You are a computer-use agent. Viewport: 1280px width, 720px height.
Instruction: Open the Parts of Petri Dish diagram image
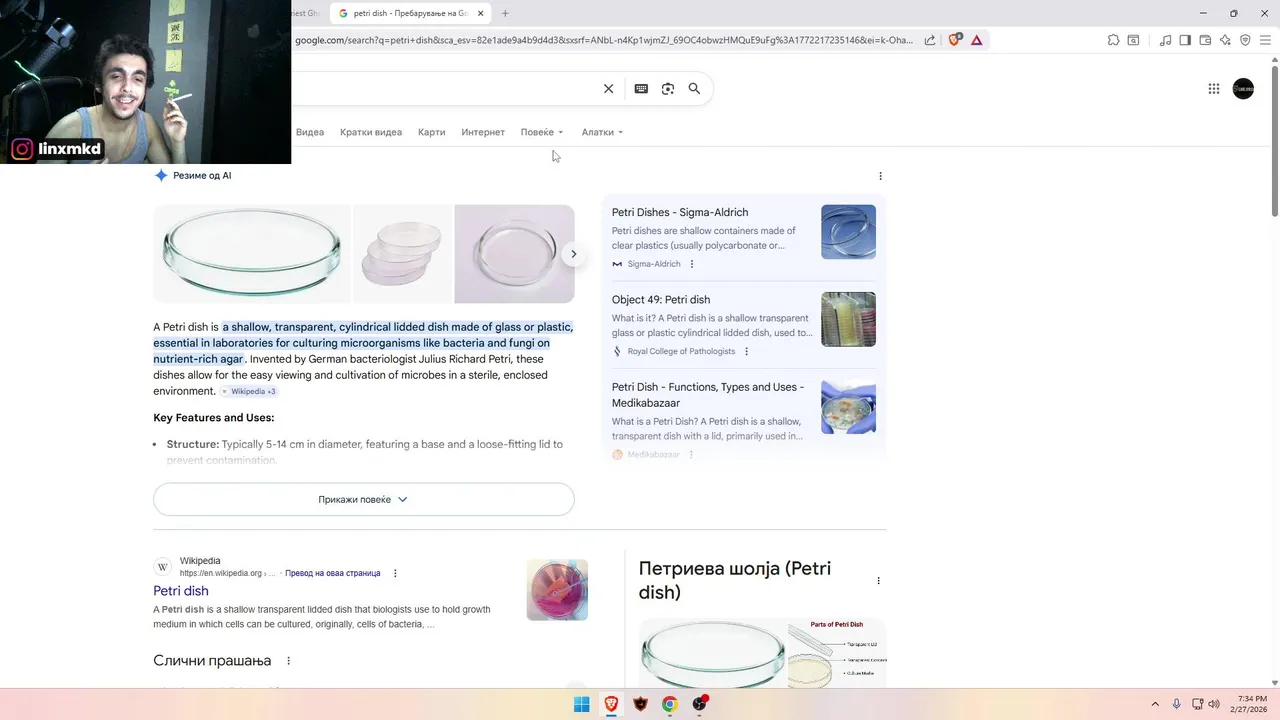click(837, 653)
